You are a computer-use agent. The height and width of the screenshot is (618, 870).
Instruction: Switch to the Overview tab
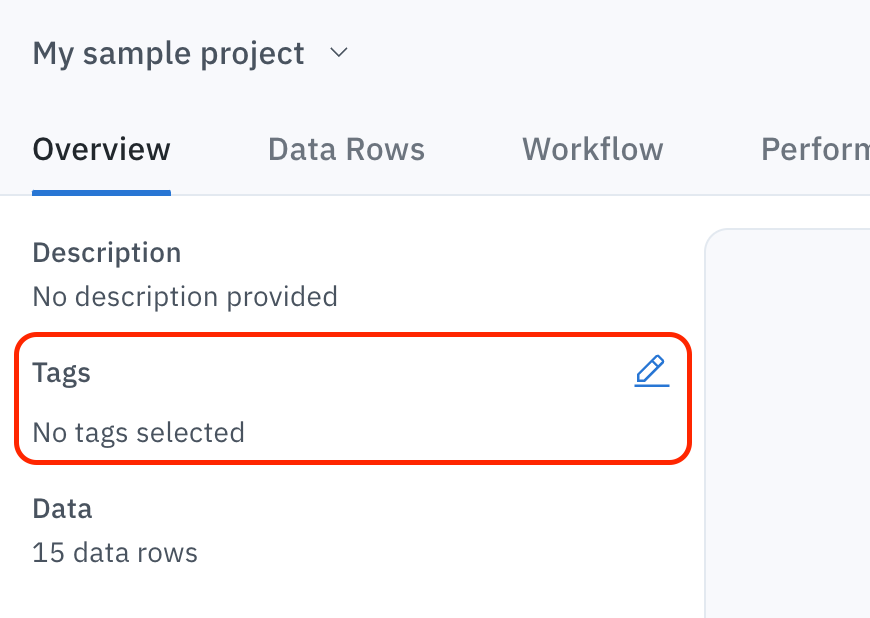click(102, 149)
